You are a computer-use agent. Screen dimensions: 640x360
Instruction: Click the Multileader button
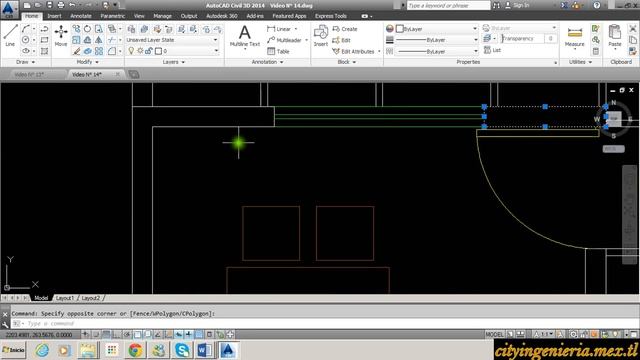click(285, 40)
